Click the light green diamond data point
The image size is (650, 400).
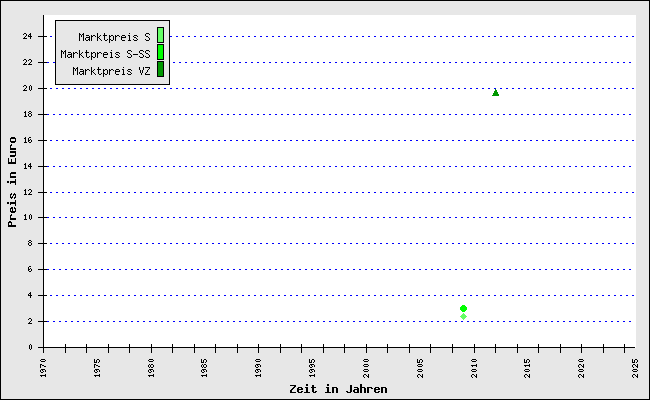point(463,317)
